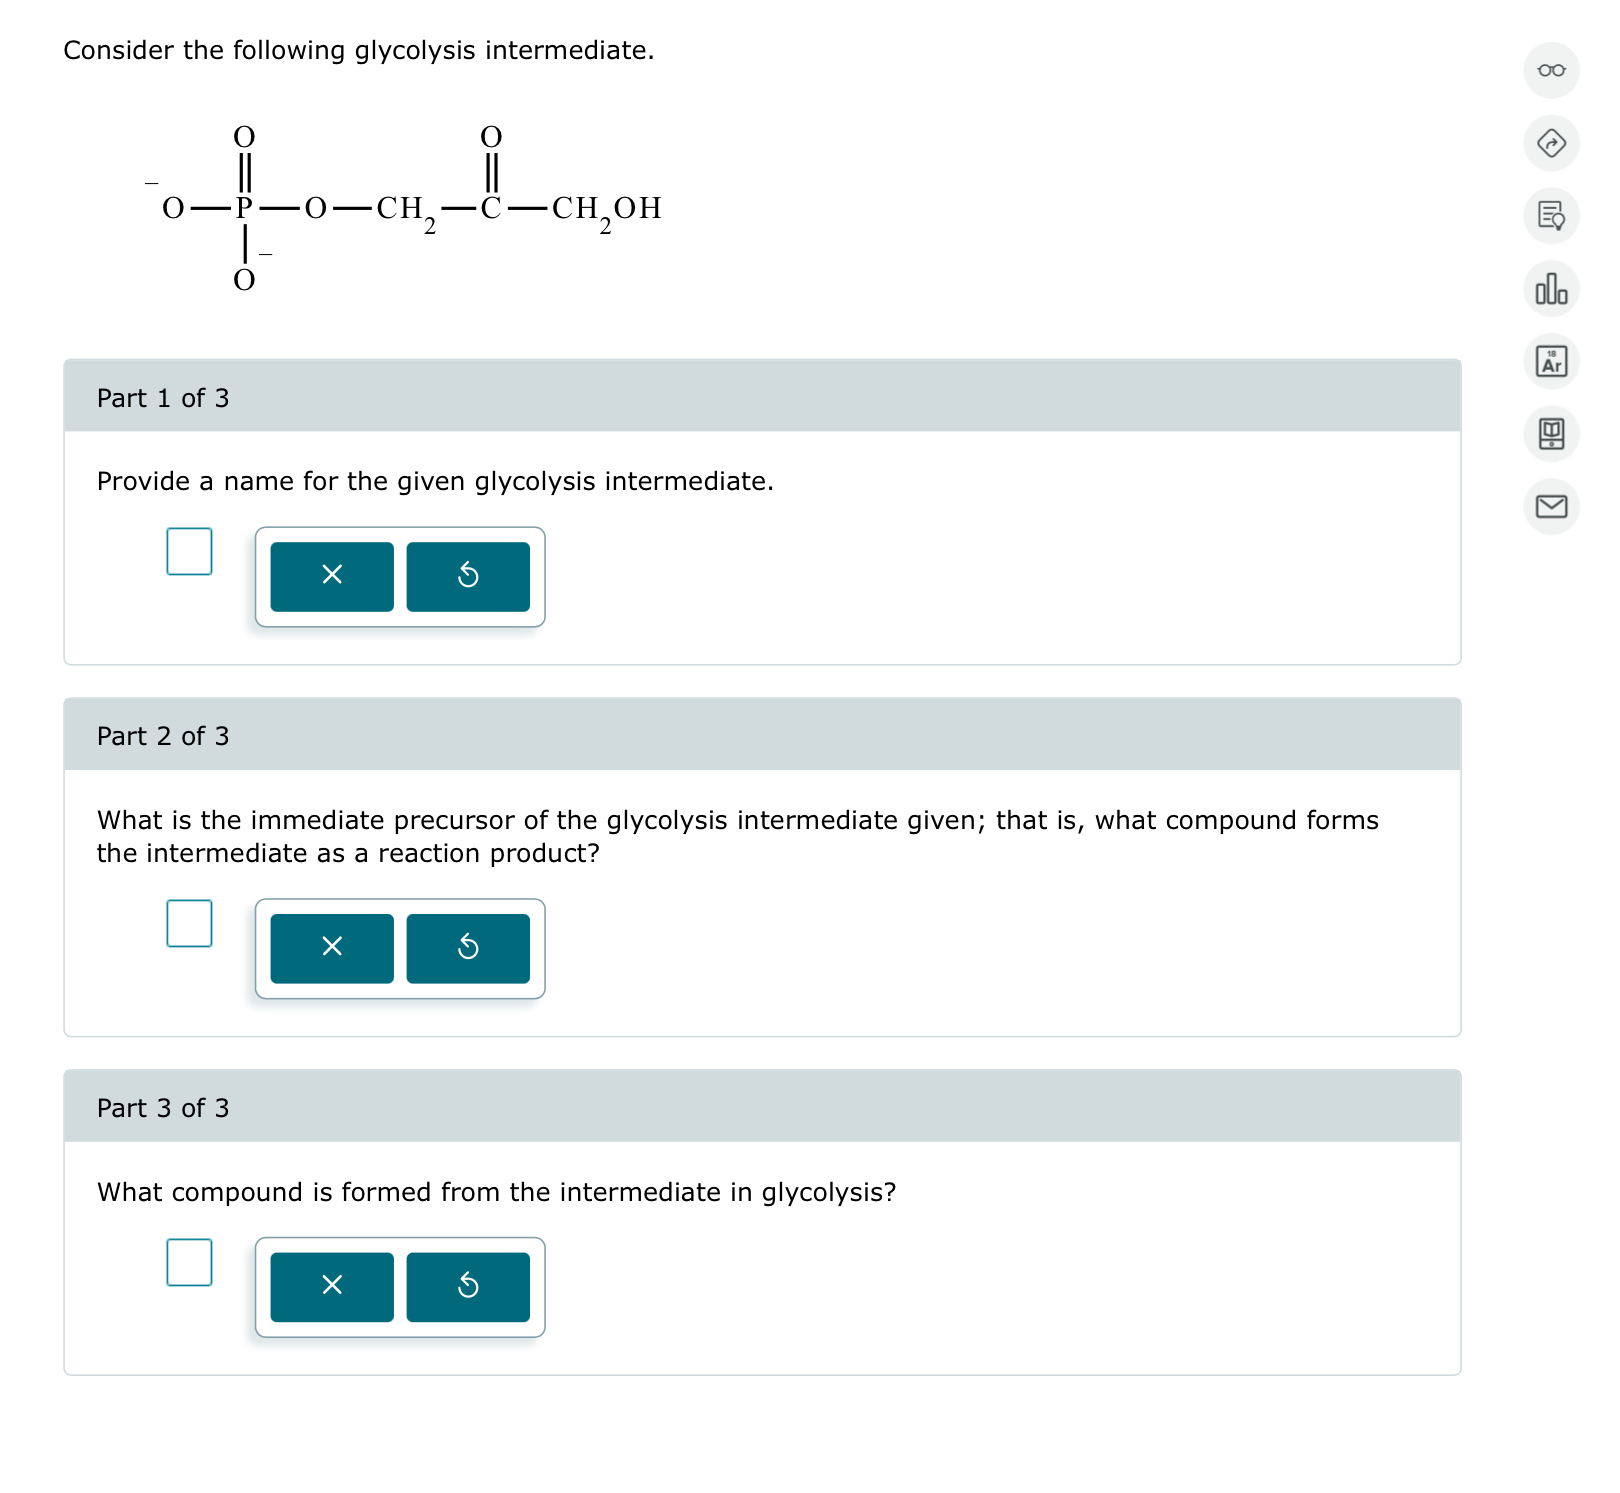The height and width of the screenshot is (1493, 1620).
Task: Click the X clear button in Part 1
Action: click(331, 575)
